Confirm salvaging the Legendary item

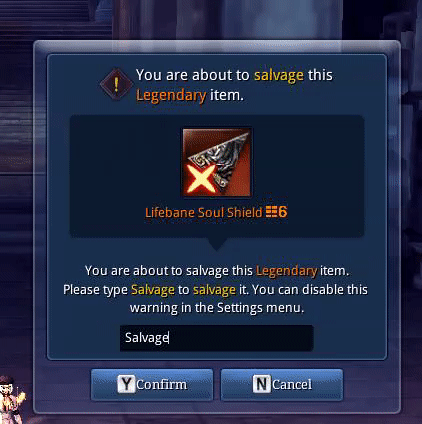point(152,384)
